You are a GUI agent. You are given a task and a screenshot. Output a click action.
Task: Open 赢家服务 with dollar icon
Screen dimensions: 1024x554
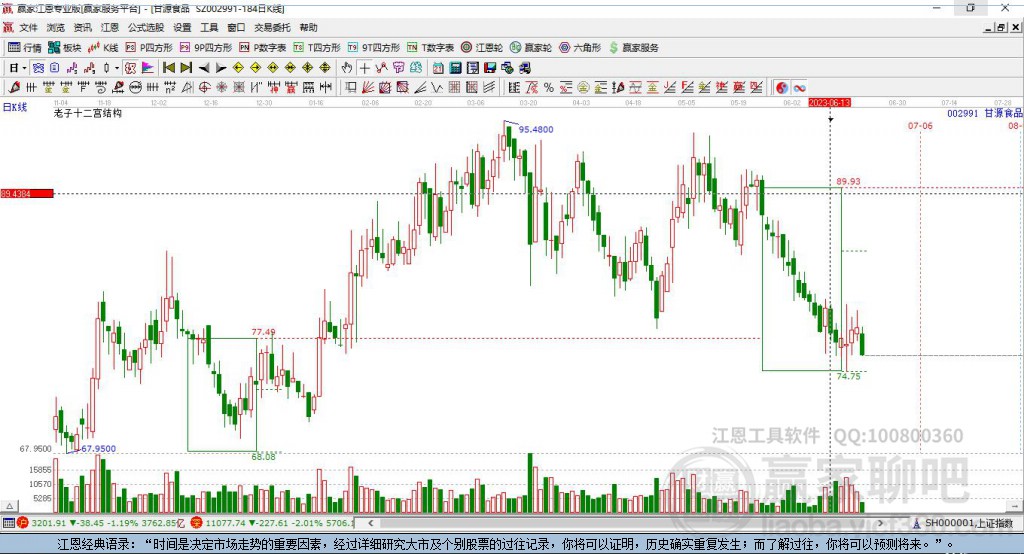pos(633,48)
